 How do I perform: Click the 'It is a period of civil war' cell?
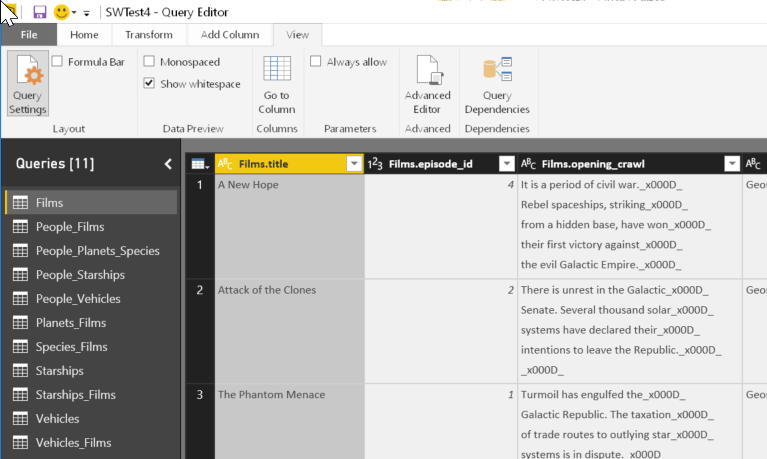[630, 227]
